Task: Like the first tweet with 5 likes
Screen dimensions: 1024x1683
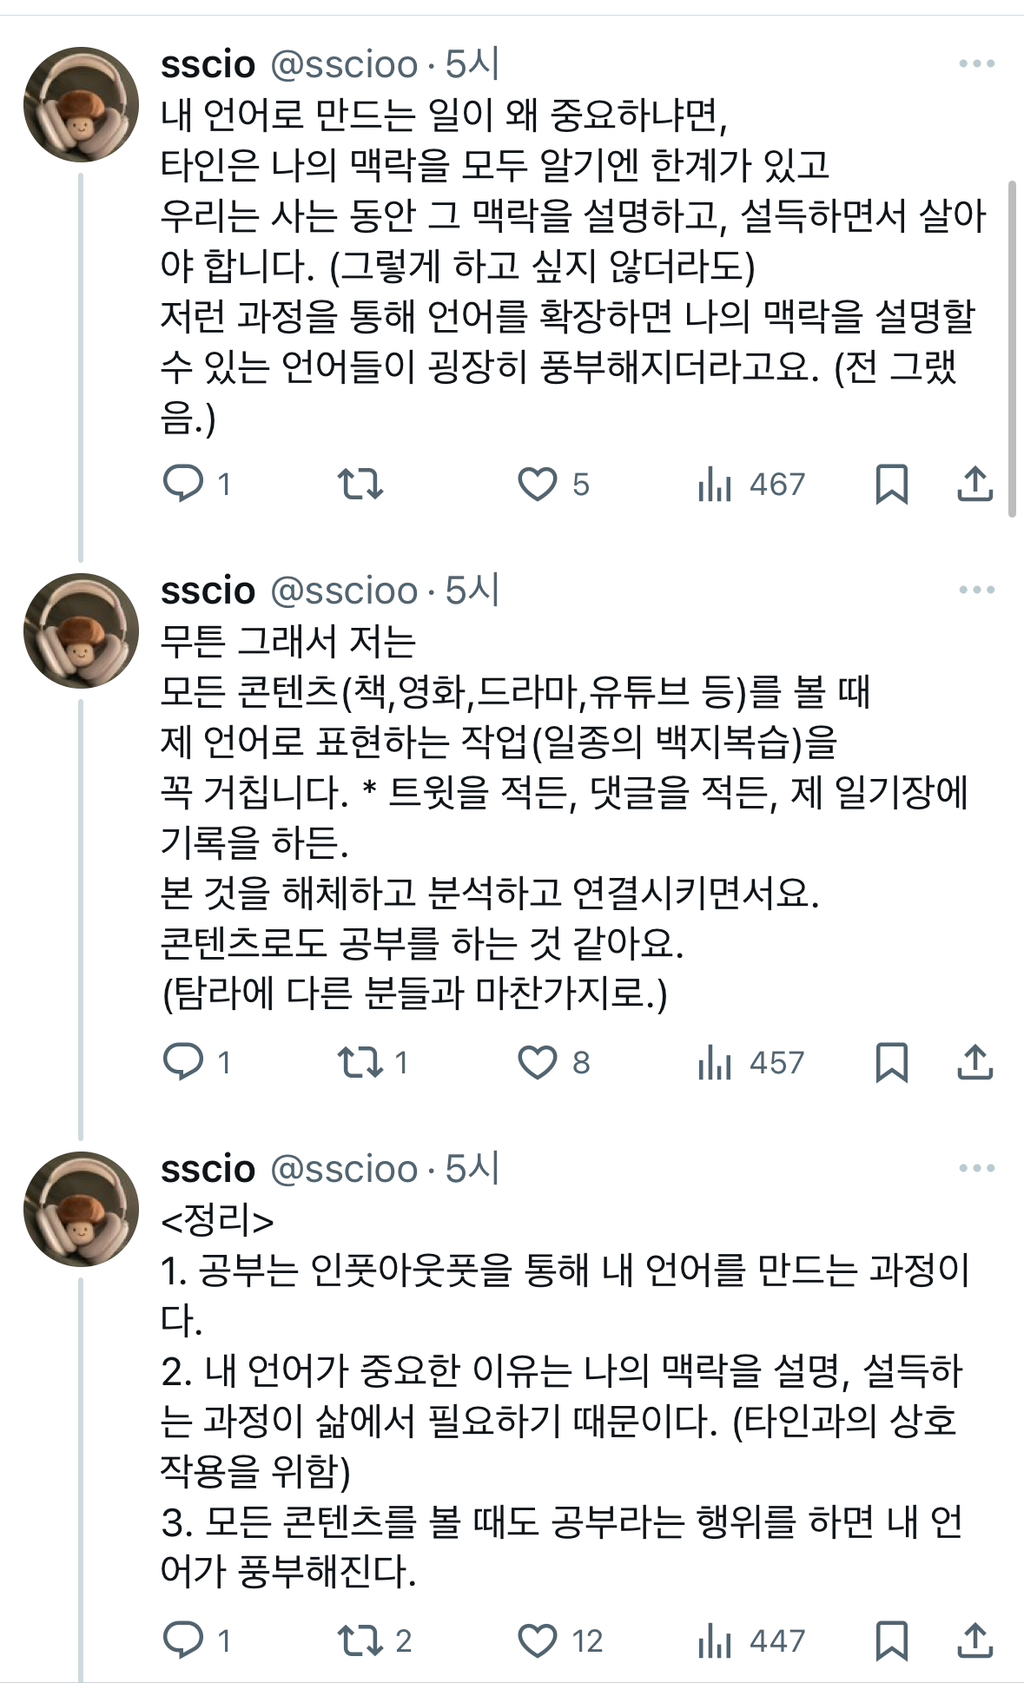Action: click(537, 484)
